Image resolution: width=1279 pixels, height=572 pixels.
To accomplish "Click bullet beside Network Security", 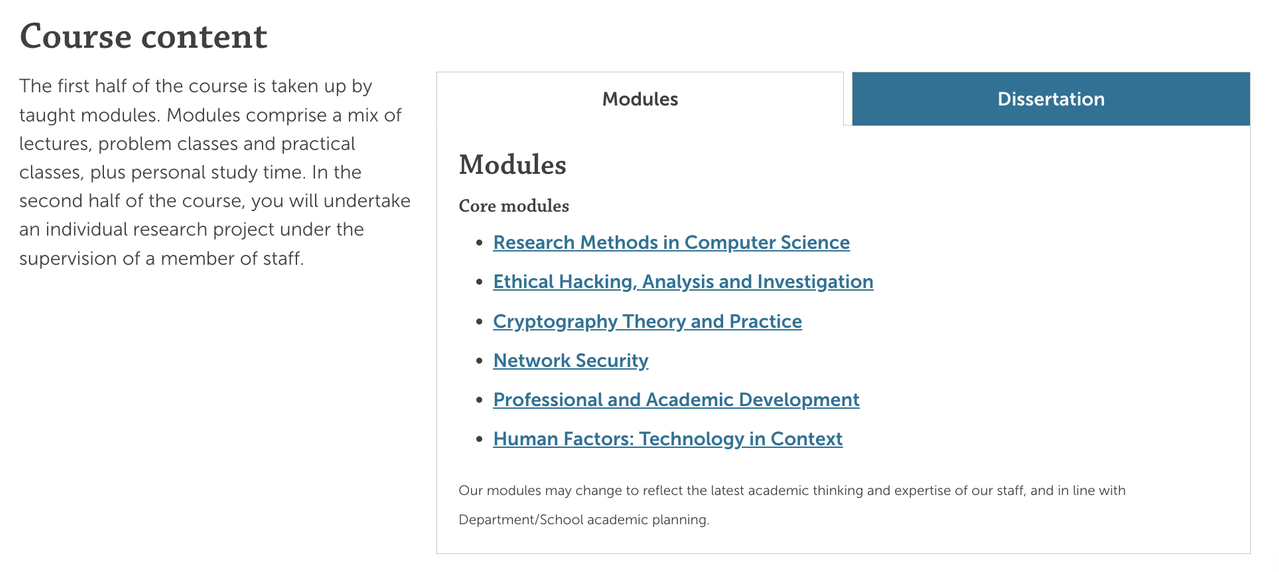I will pyautogui.click(x=480, y=361).
